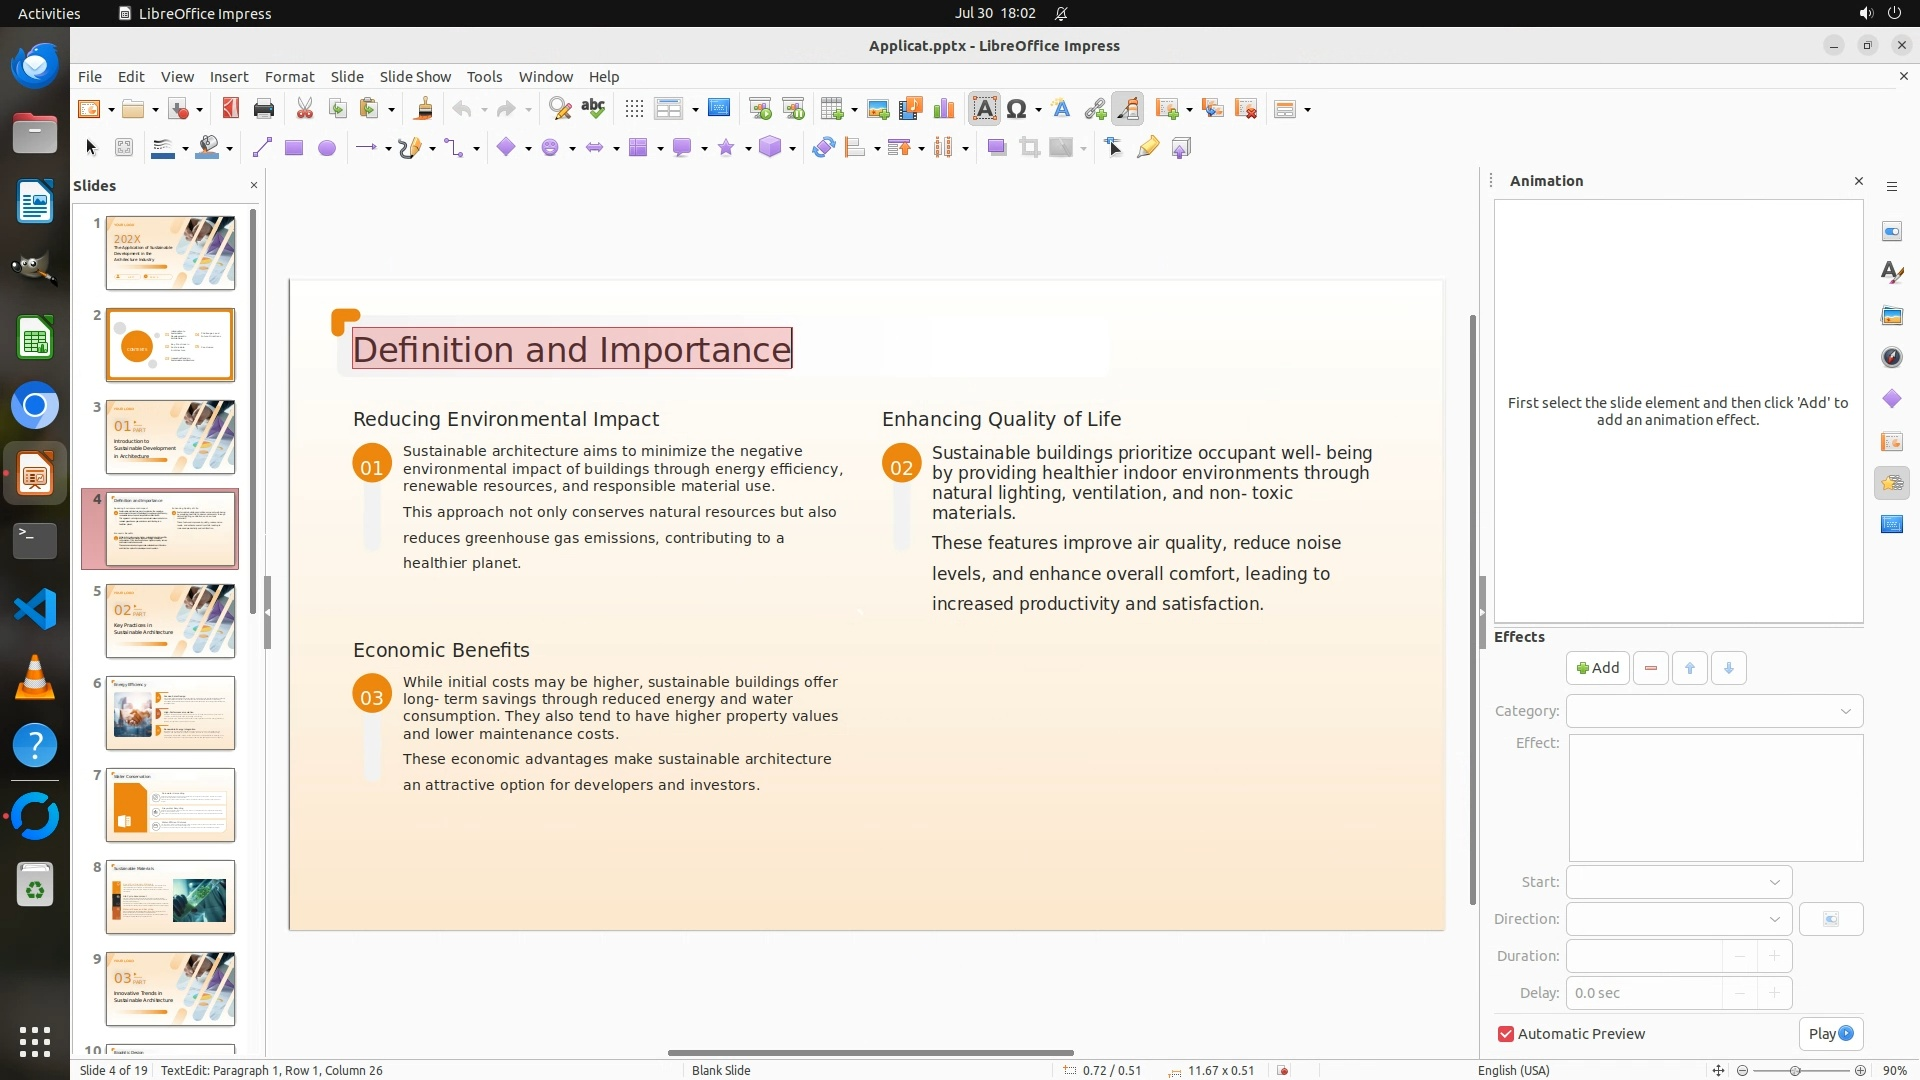Select the Rectangle drawing tool
Screen dimensions: 1920x1080
[293, 148]
